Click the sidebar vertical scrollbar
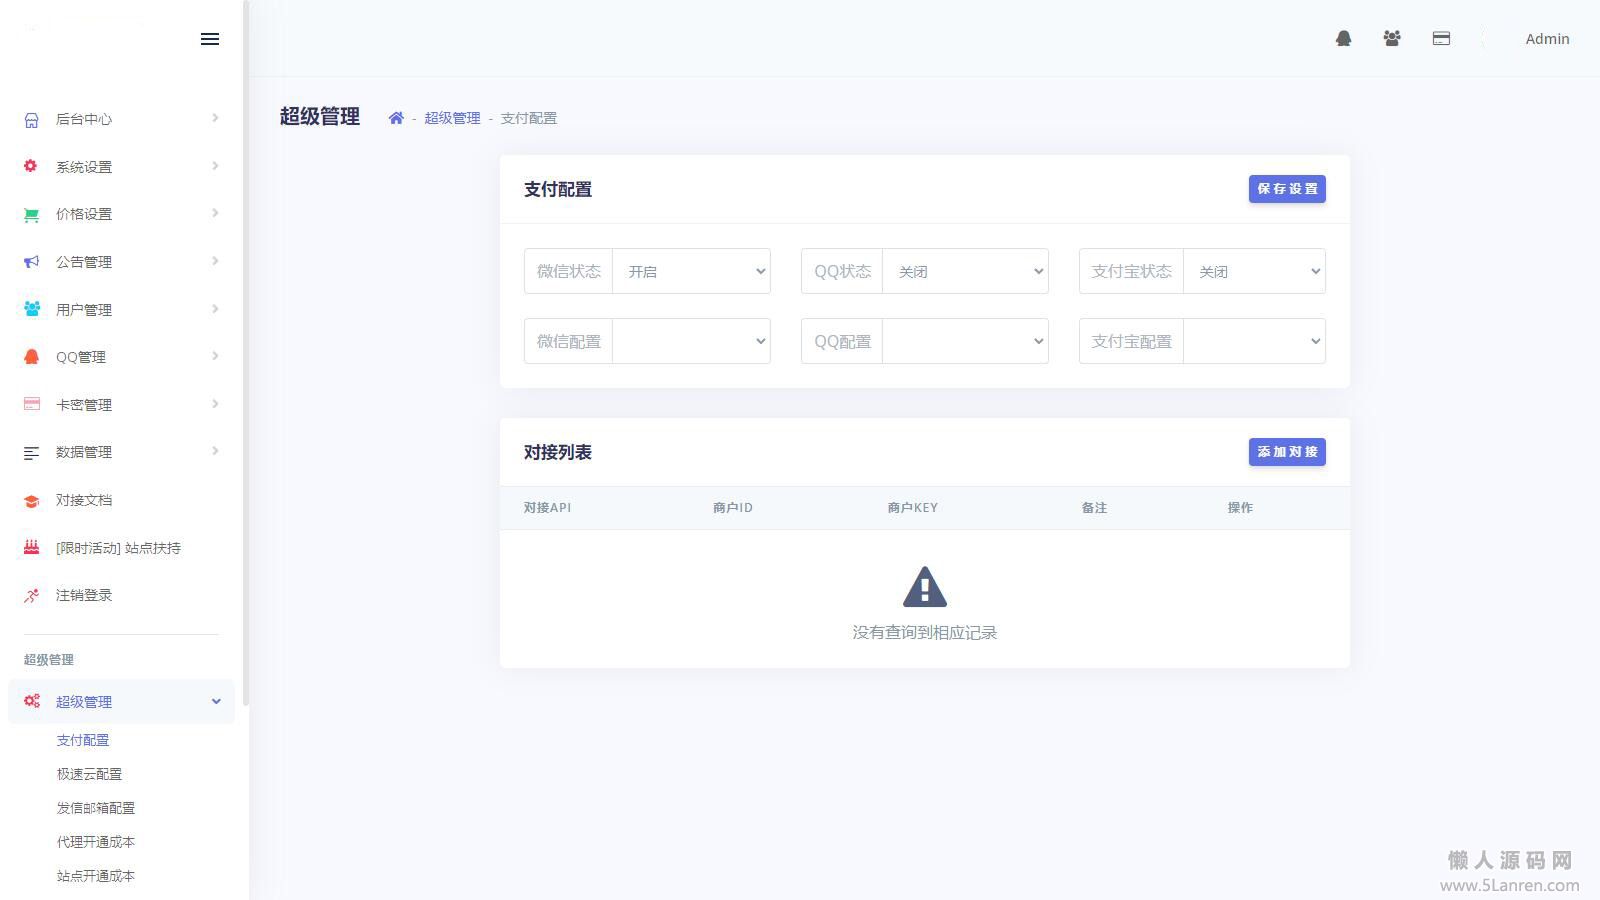 tap(246, 353)
